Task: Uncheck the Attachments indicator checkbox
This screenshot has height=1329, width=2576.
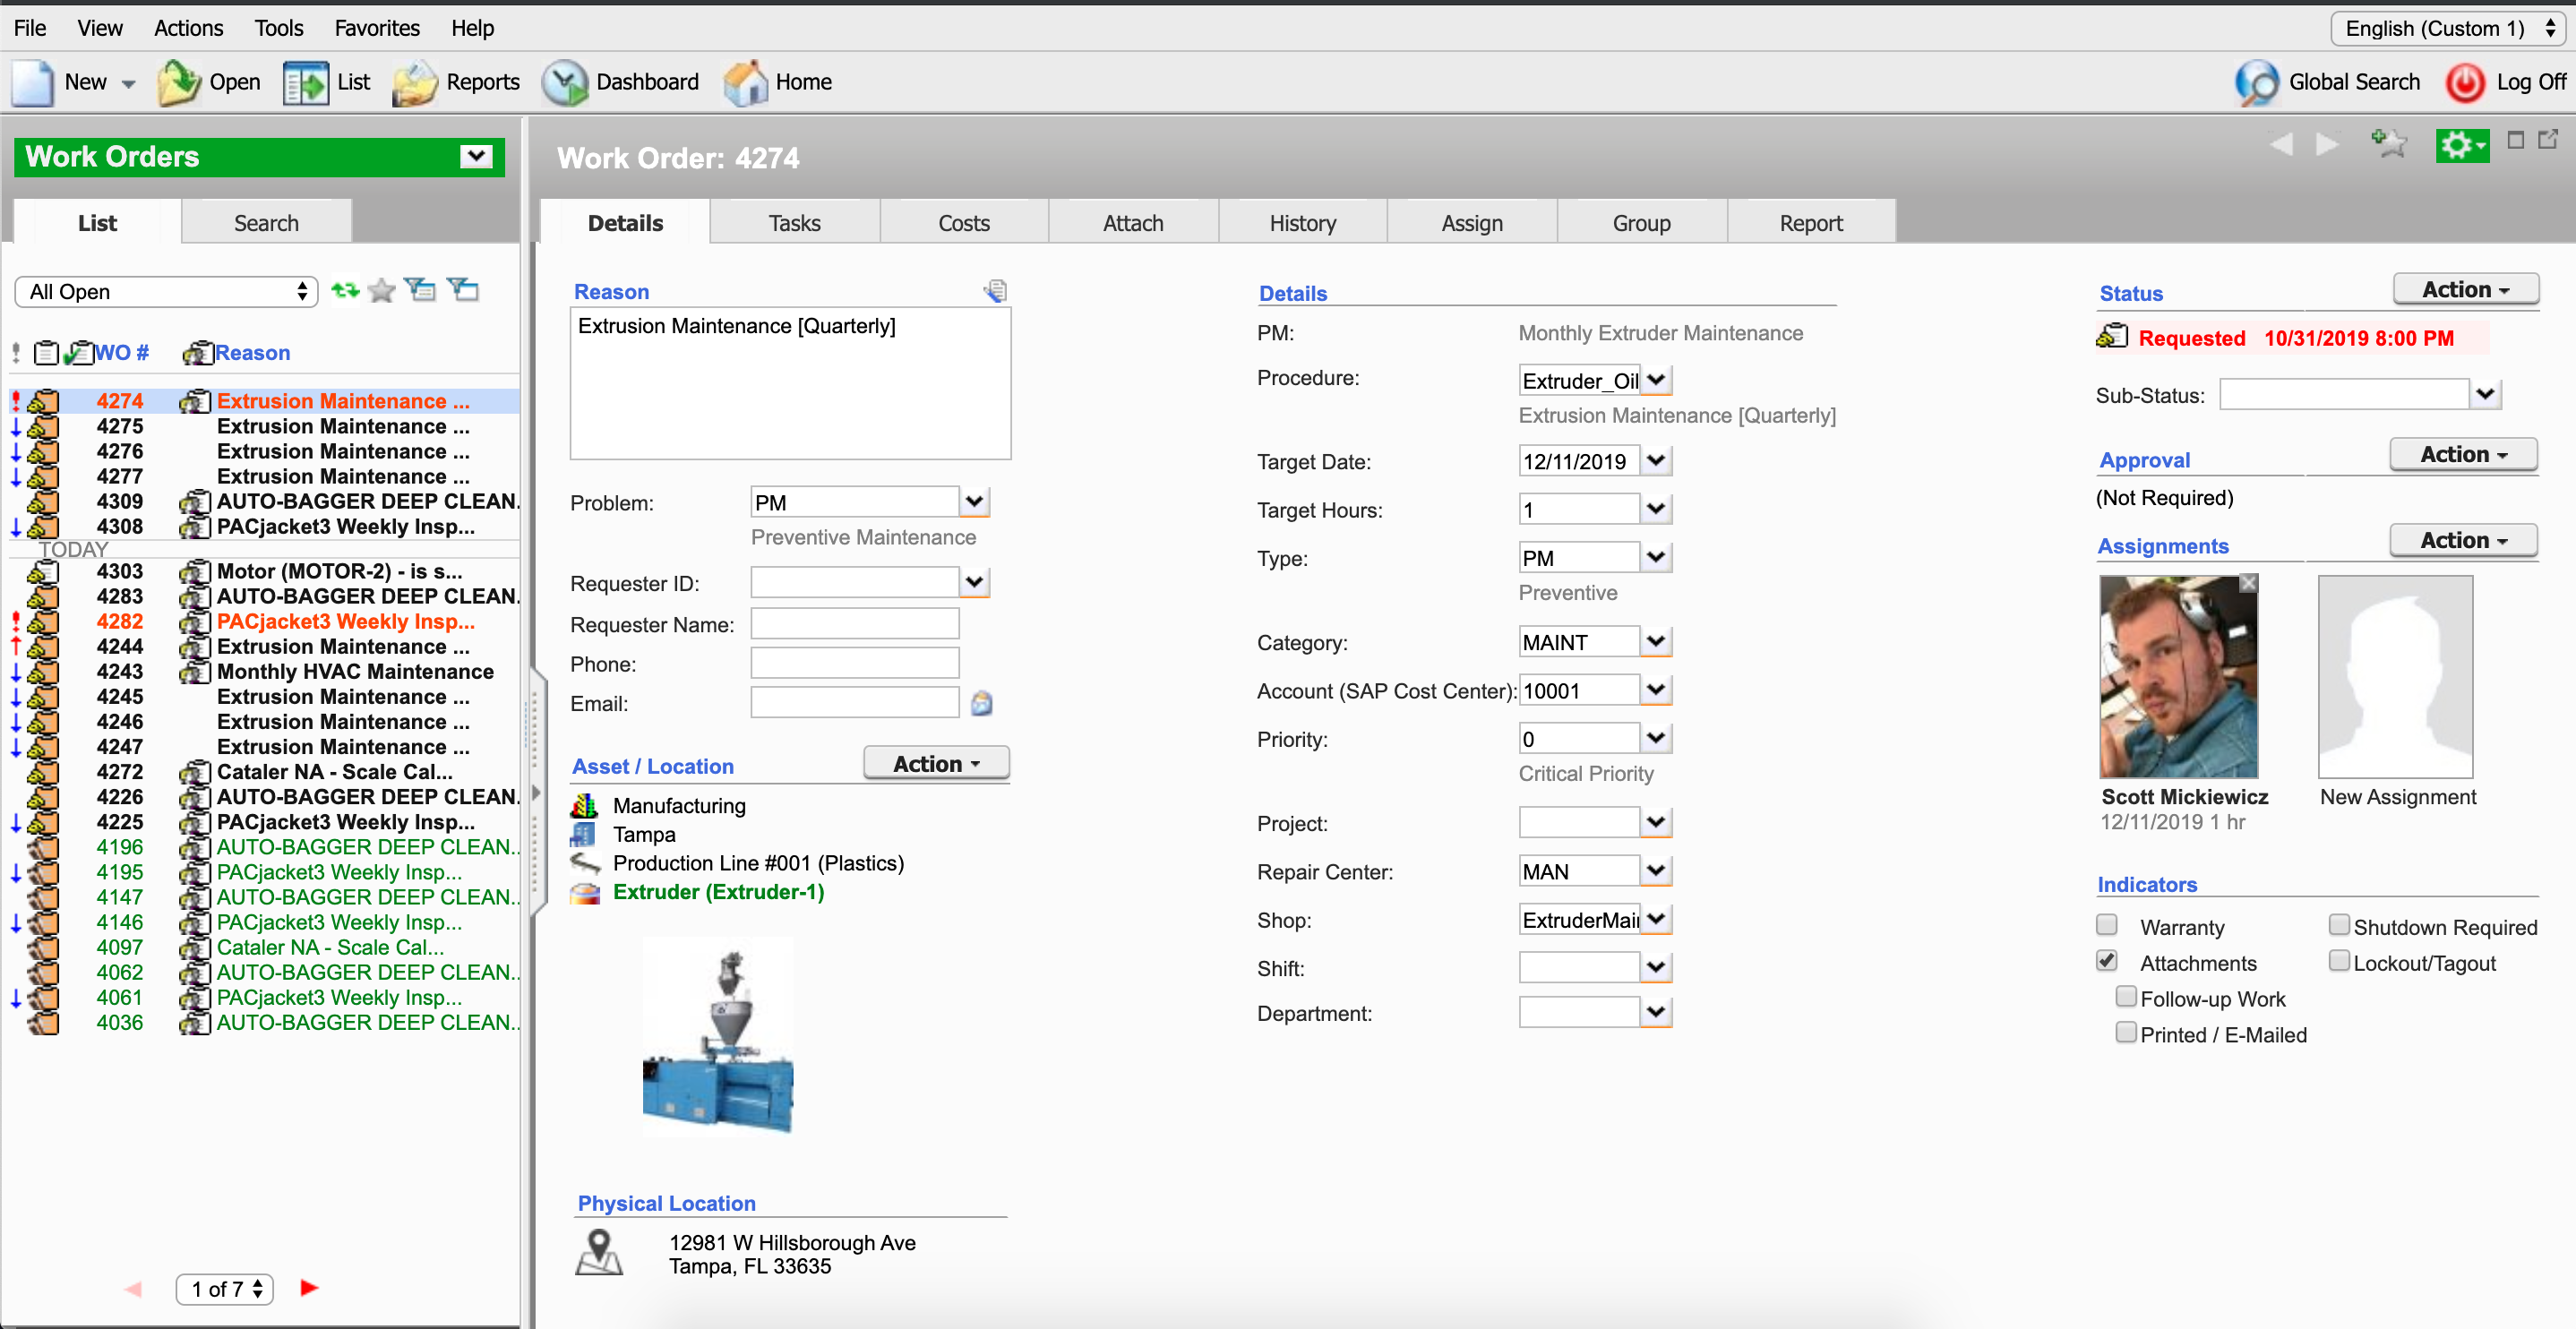Action: tap(2107, 961)
